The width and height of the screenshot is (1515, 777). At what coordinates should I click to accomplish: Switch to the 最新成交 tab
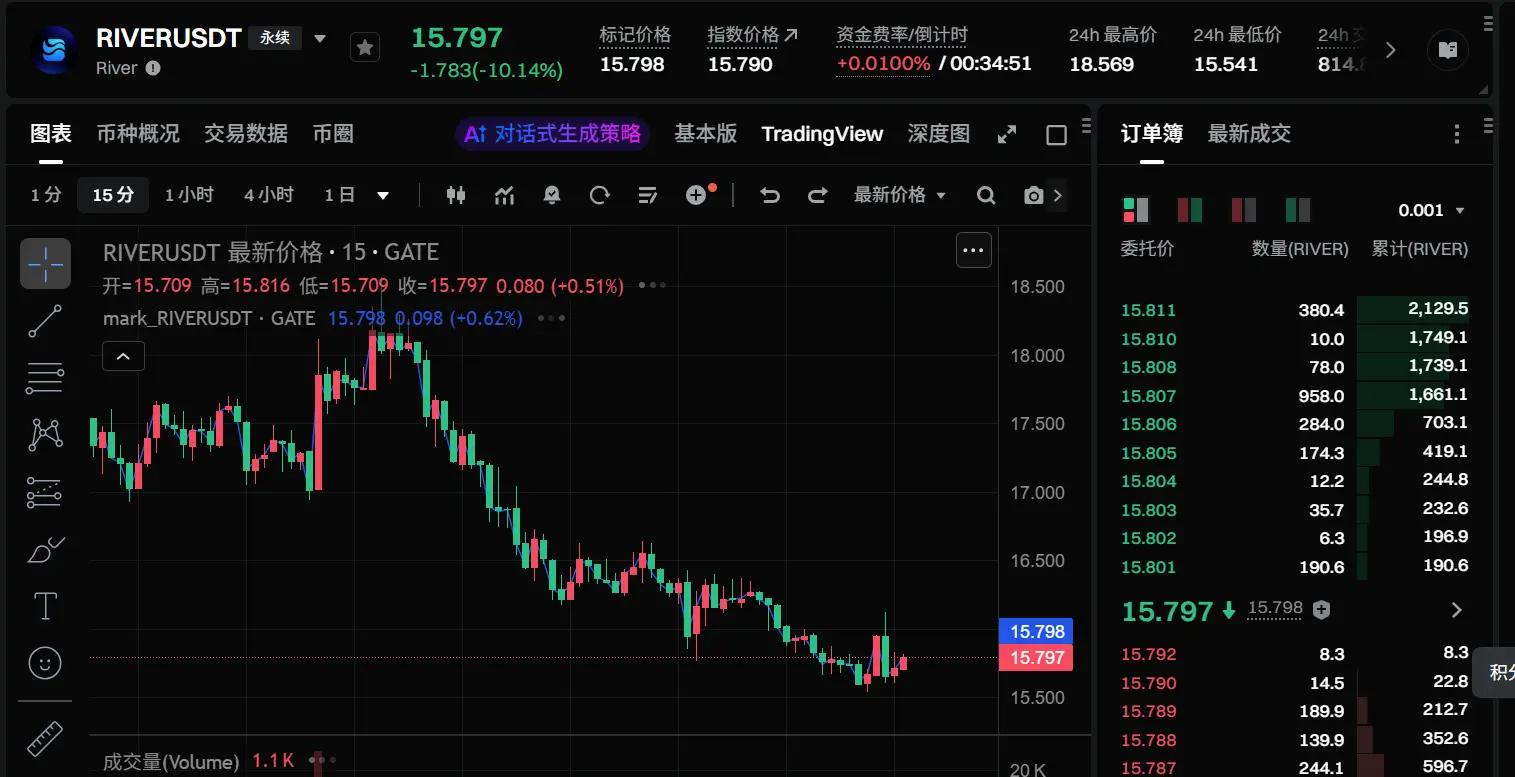point(1249,134)
